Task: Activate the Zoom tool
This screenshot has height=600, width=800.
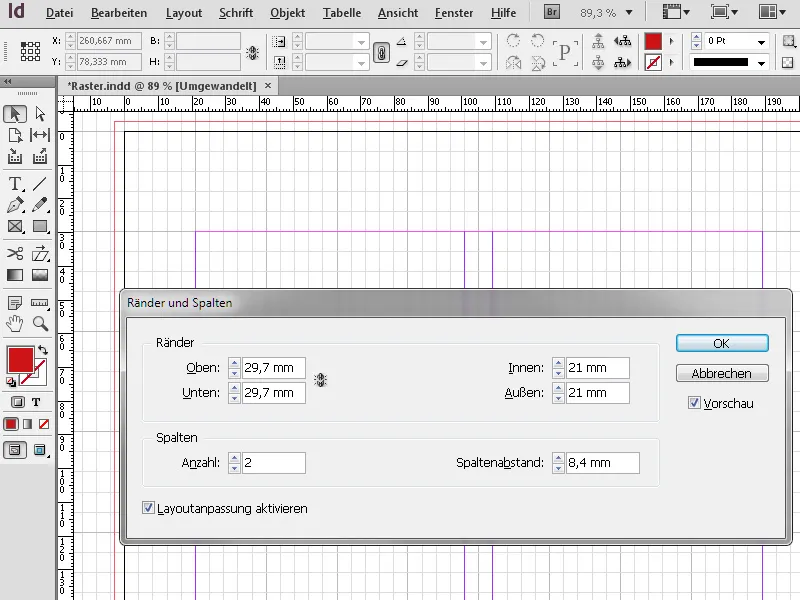Action: [x=40, y=323]
